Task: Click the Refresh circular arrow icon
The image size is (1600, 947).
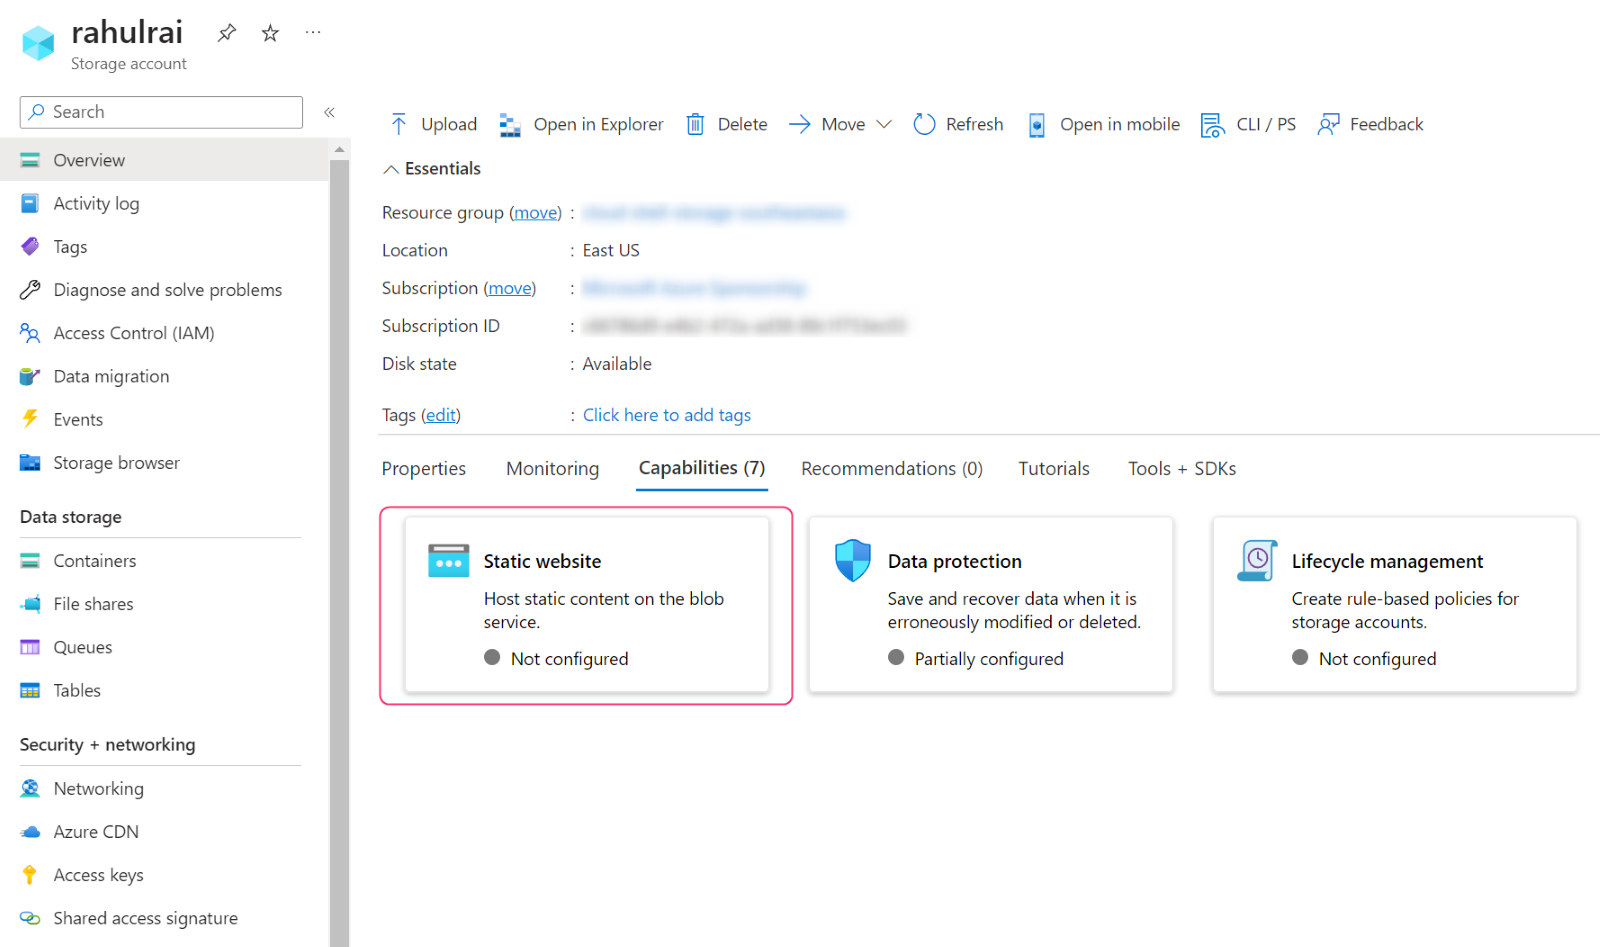Action: click(924, 124)
